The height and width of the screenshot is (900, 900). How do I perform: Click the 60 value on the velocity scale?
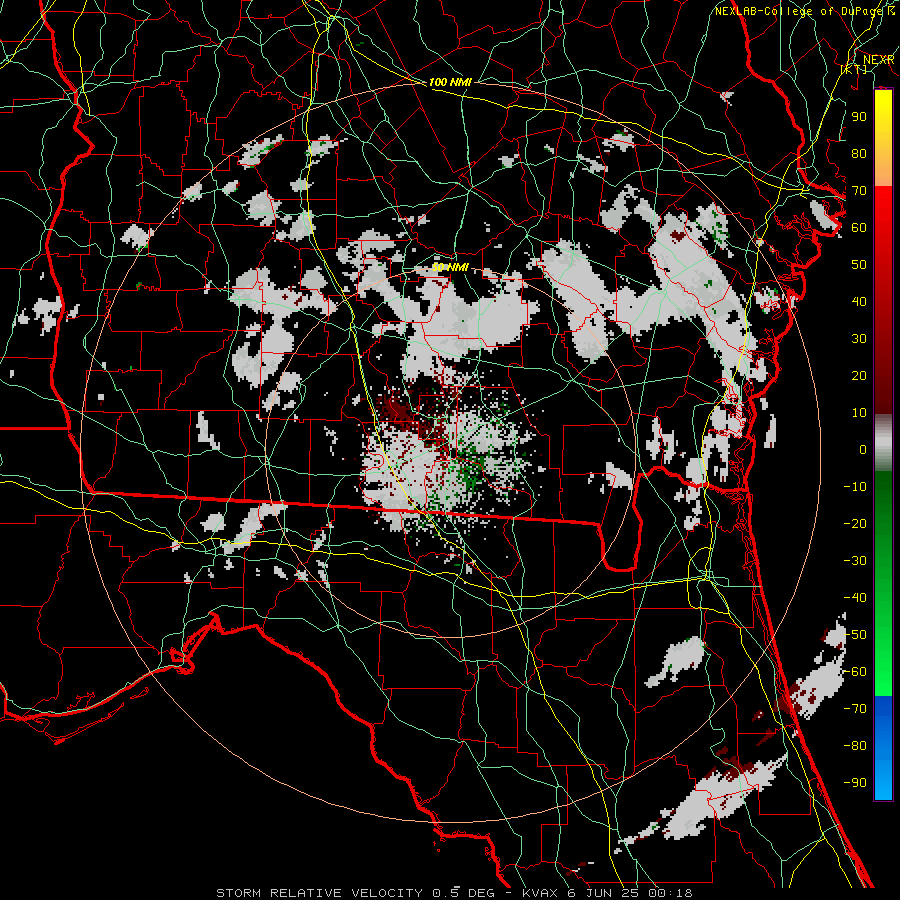(859, 227)
